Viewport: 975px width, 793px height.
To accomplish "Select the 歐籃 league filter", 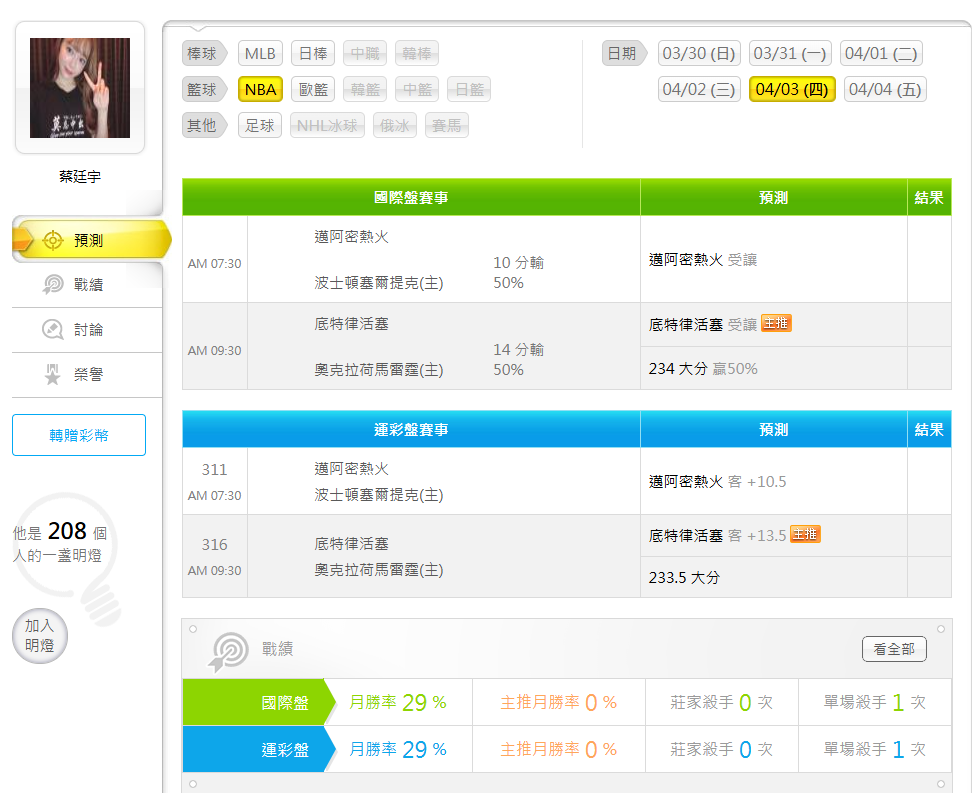I will (313, 90).
